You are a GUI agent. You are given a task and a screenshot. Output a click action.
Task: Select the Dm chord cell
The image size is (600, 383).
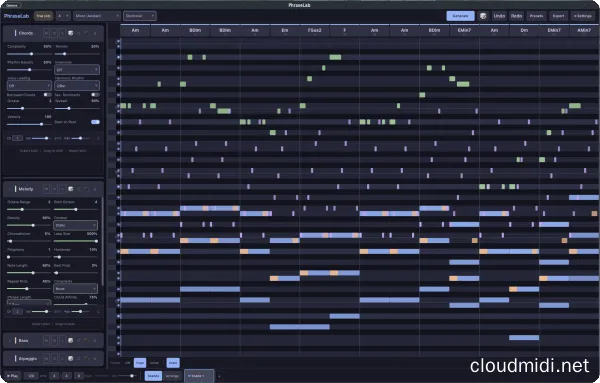(x=524, y=31)
